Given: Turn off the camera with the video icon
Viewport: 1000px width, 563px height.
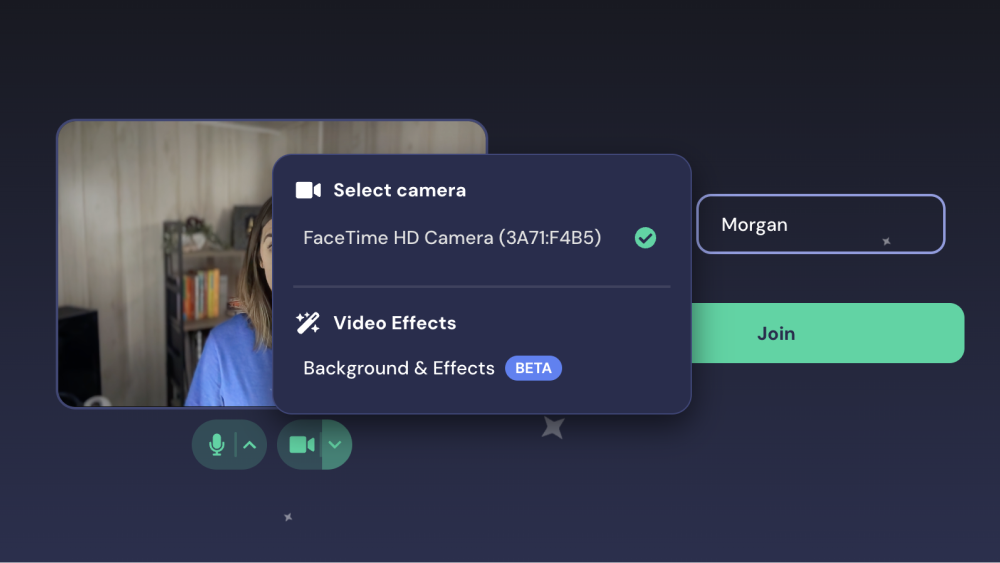Looking at the screenshot, I should (302, 444).
